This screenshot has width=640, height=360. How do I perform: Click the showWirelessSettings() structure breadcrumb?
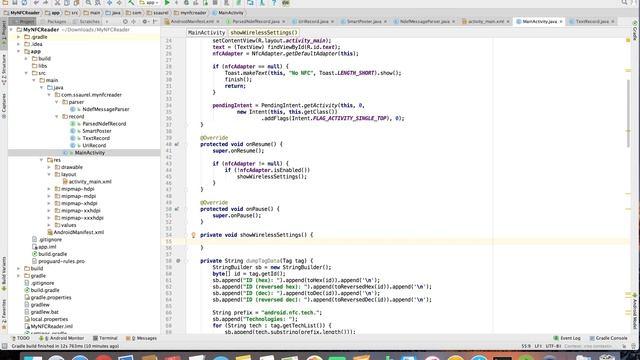pos(264,32)
